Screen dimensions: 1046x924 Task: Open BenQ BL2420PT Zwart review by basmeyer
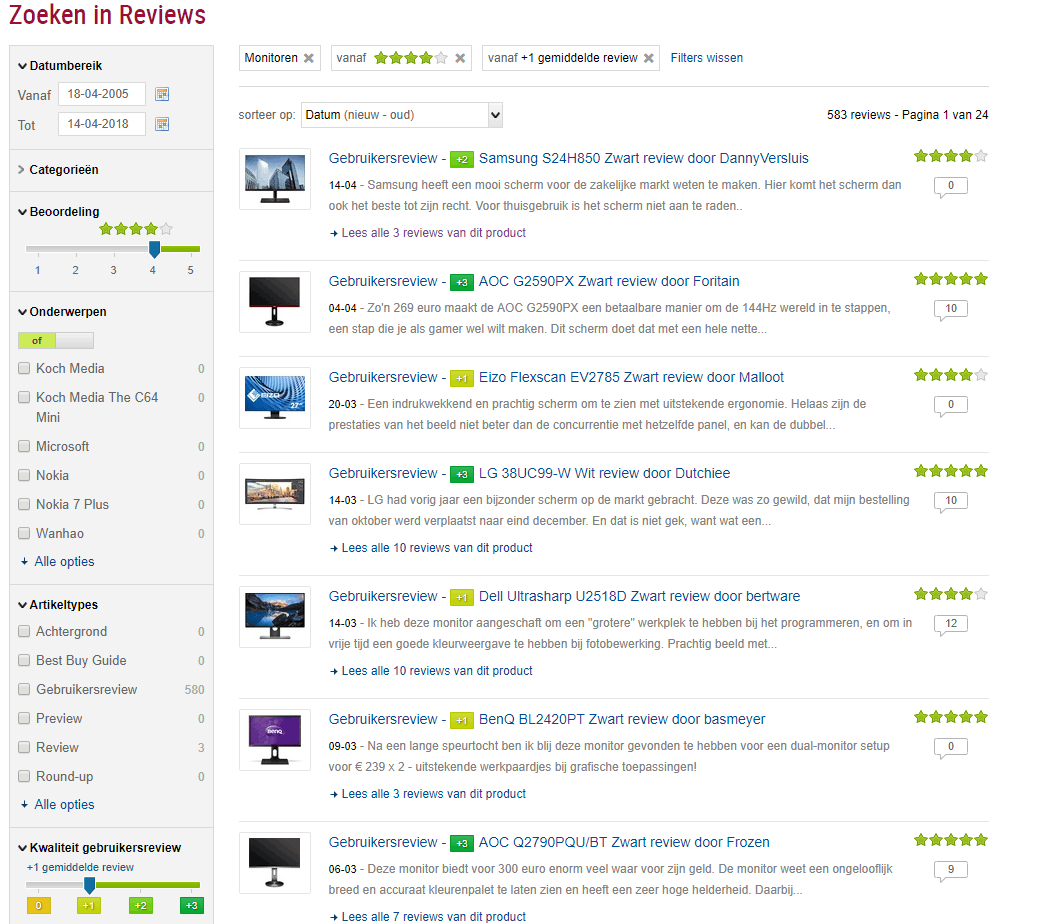pos(622,719)
